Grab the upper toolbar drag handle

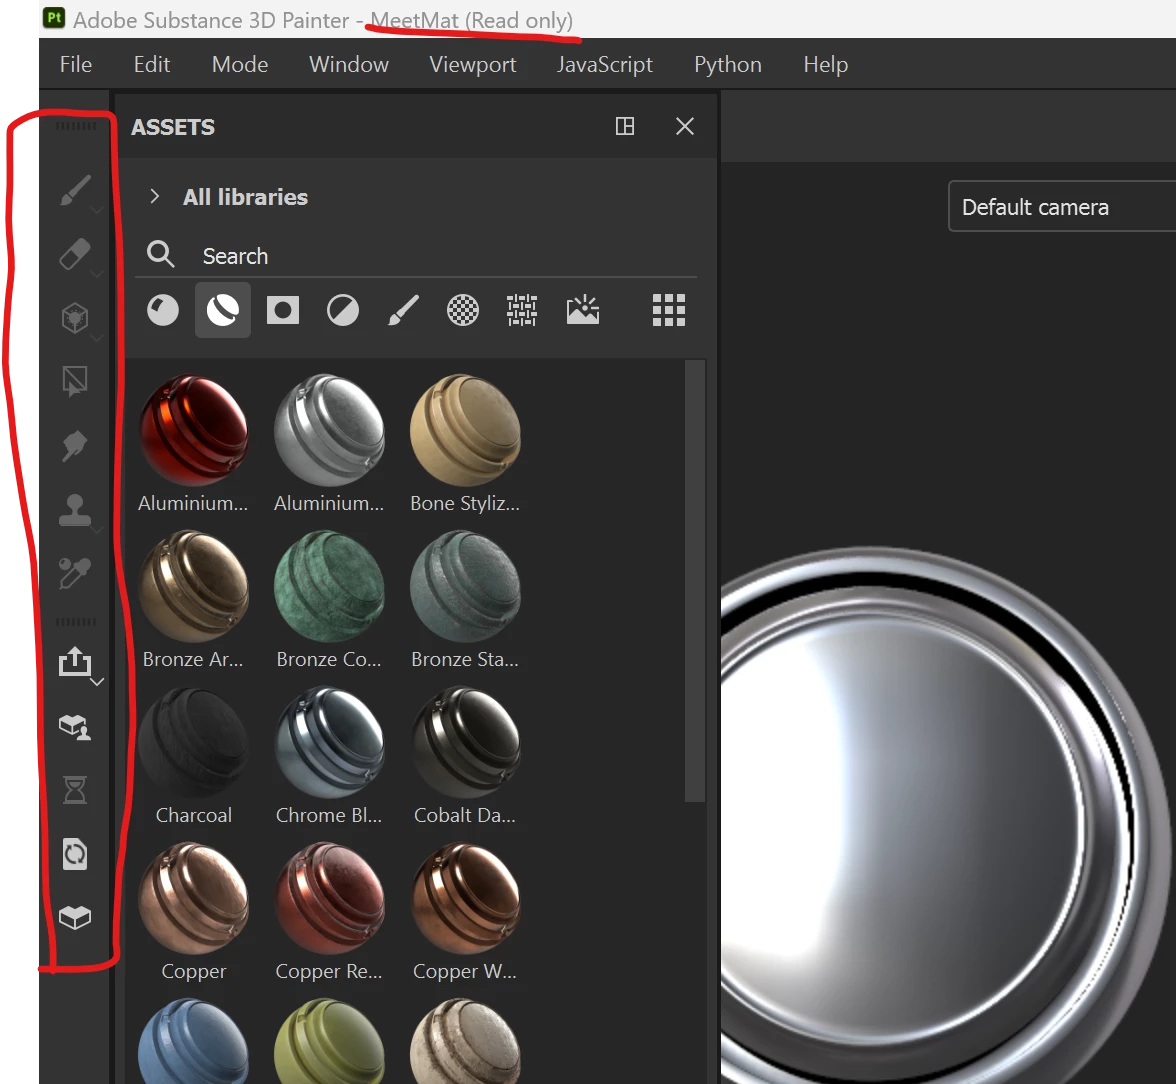(76, 126)
